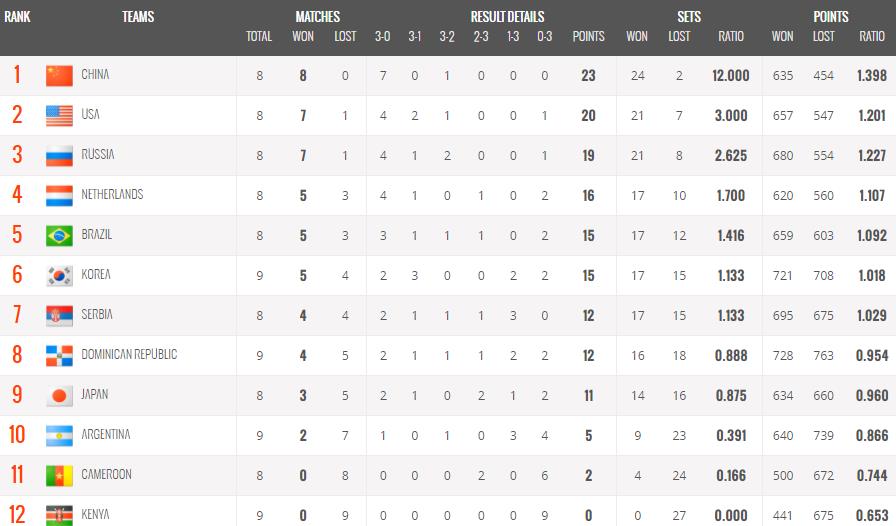
Task: Click the Serbia flag icon
Action: point(59,316)
